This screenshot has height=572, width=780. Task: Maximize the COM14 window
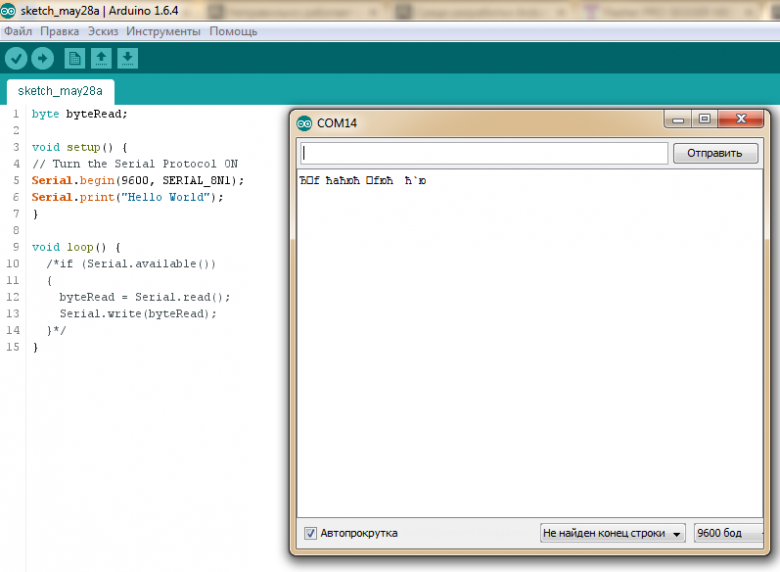[x=704, y=119]
